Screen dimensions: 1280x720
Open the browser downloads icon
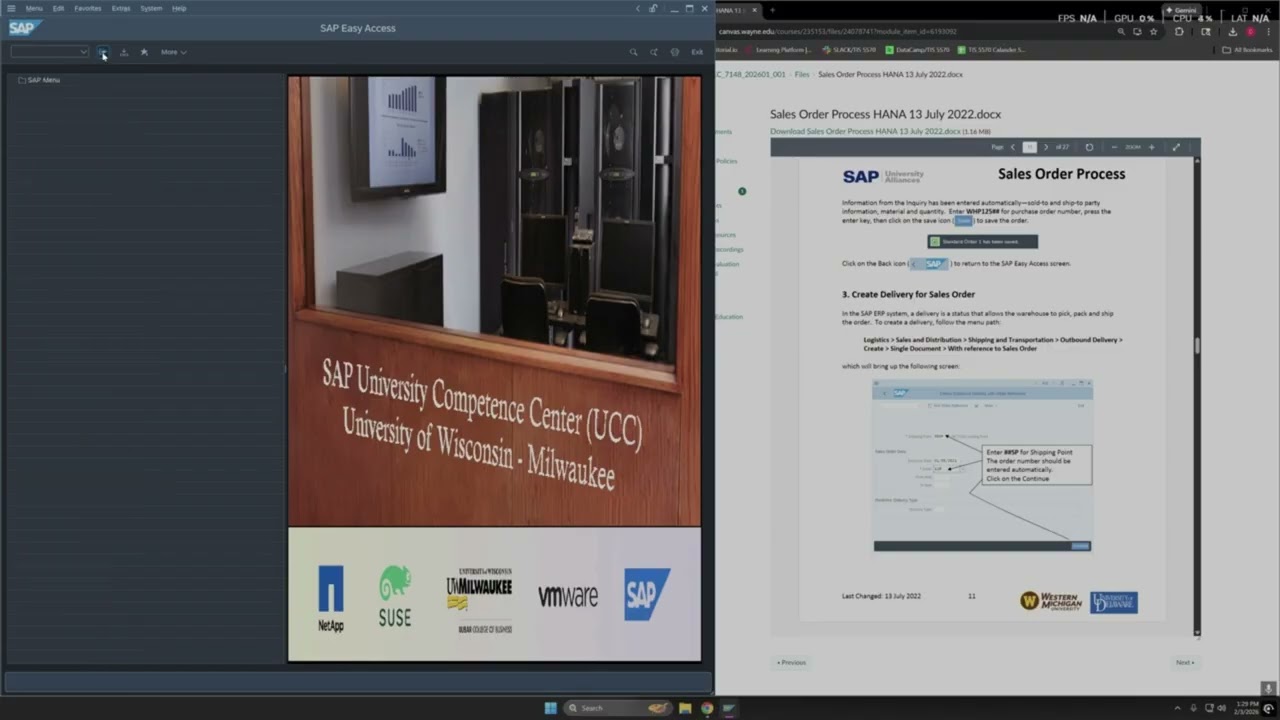coord(1233,31)
